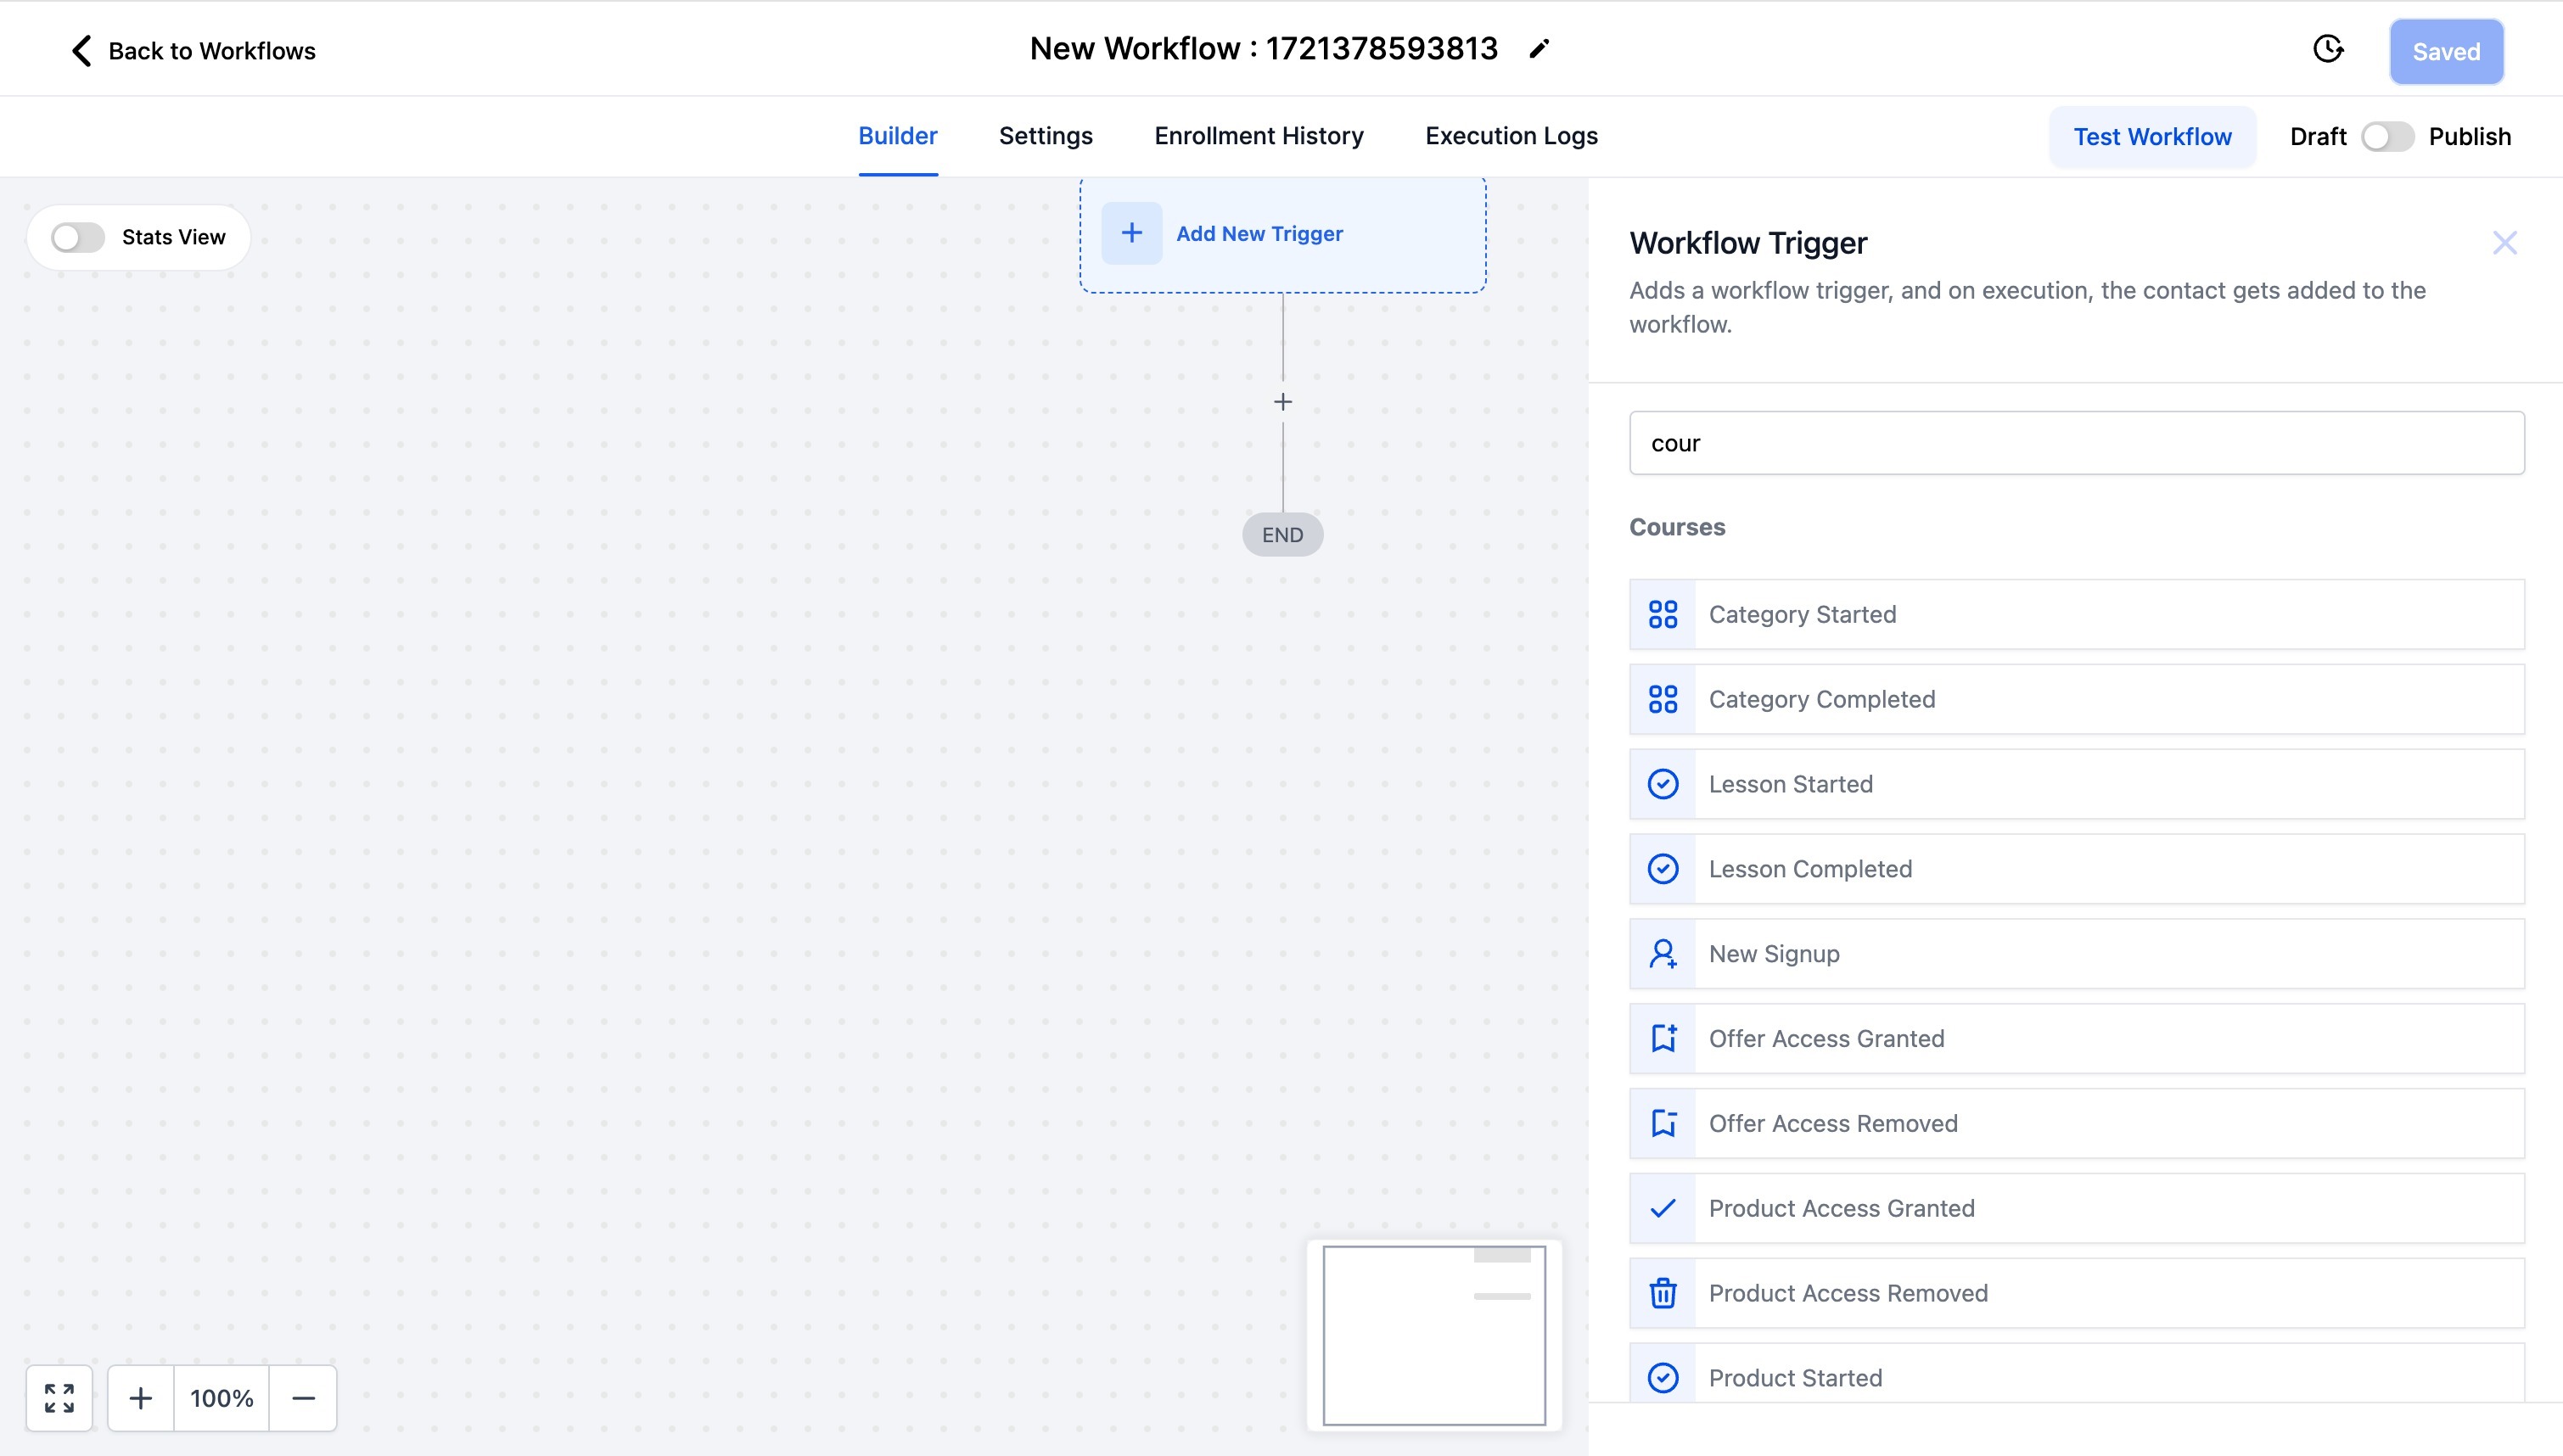This screenshot has height=1456, width=2563.
Task: Zoom in with the plus icon
Action: click(141, 1398)
